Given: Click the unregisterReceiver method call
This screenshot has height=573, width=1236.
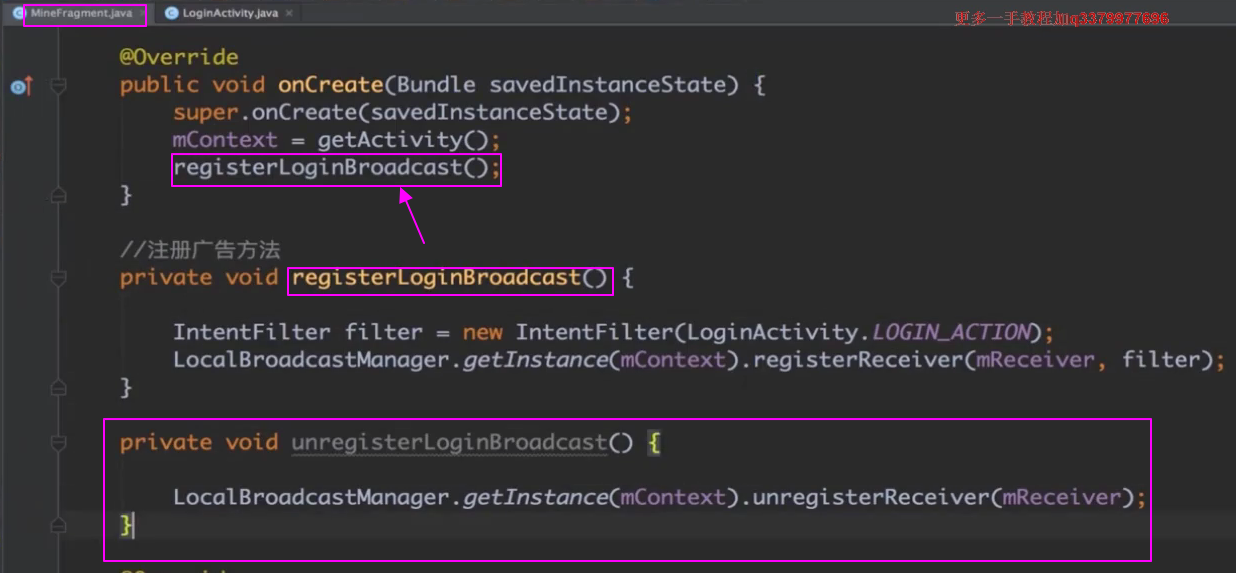Looking at the screenshot, I should pyautogui.click(x=871, y=497).
